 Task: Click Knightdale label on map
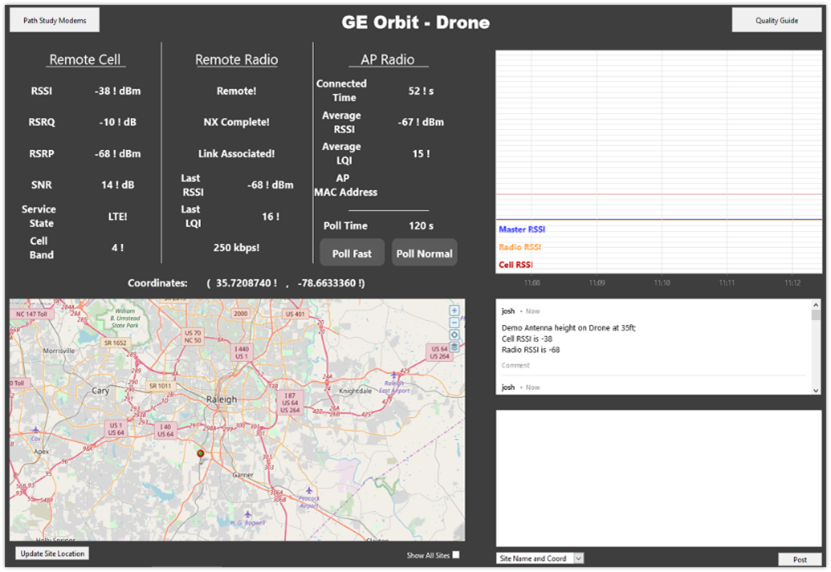(355, 391)
